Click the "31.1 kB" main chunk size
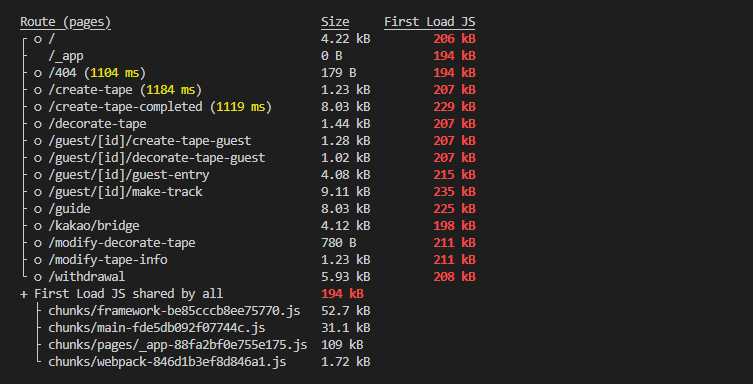This screenshot has width=753, height=384. click(346, 328)
